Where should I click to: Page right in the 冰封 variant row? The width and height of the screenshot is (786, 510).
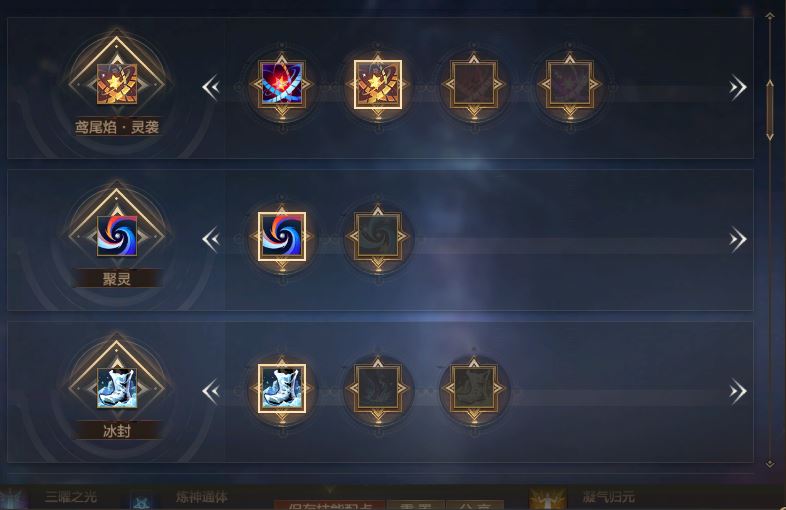[738, 391]
